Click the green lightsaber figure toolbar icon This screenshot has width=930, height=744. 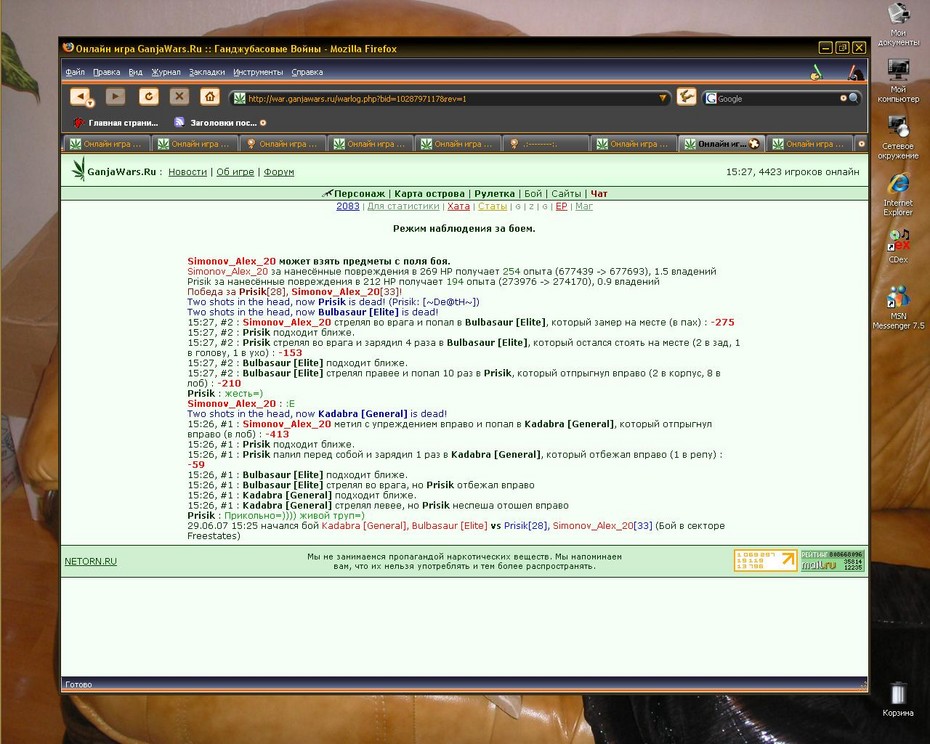pos(817,72)
